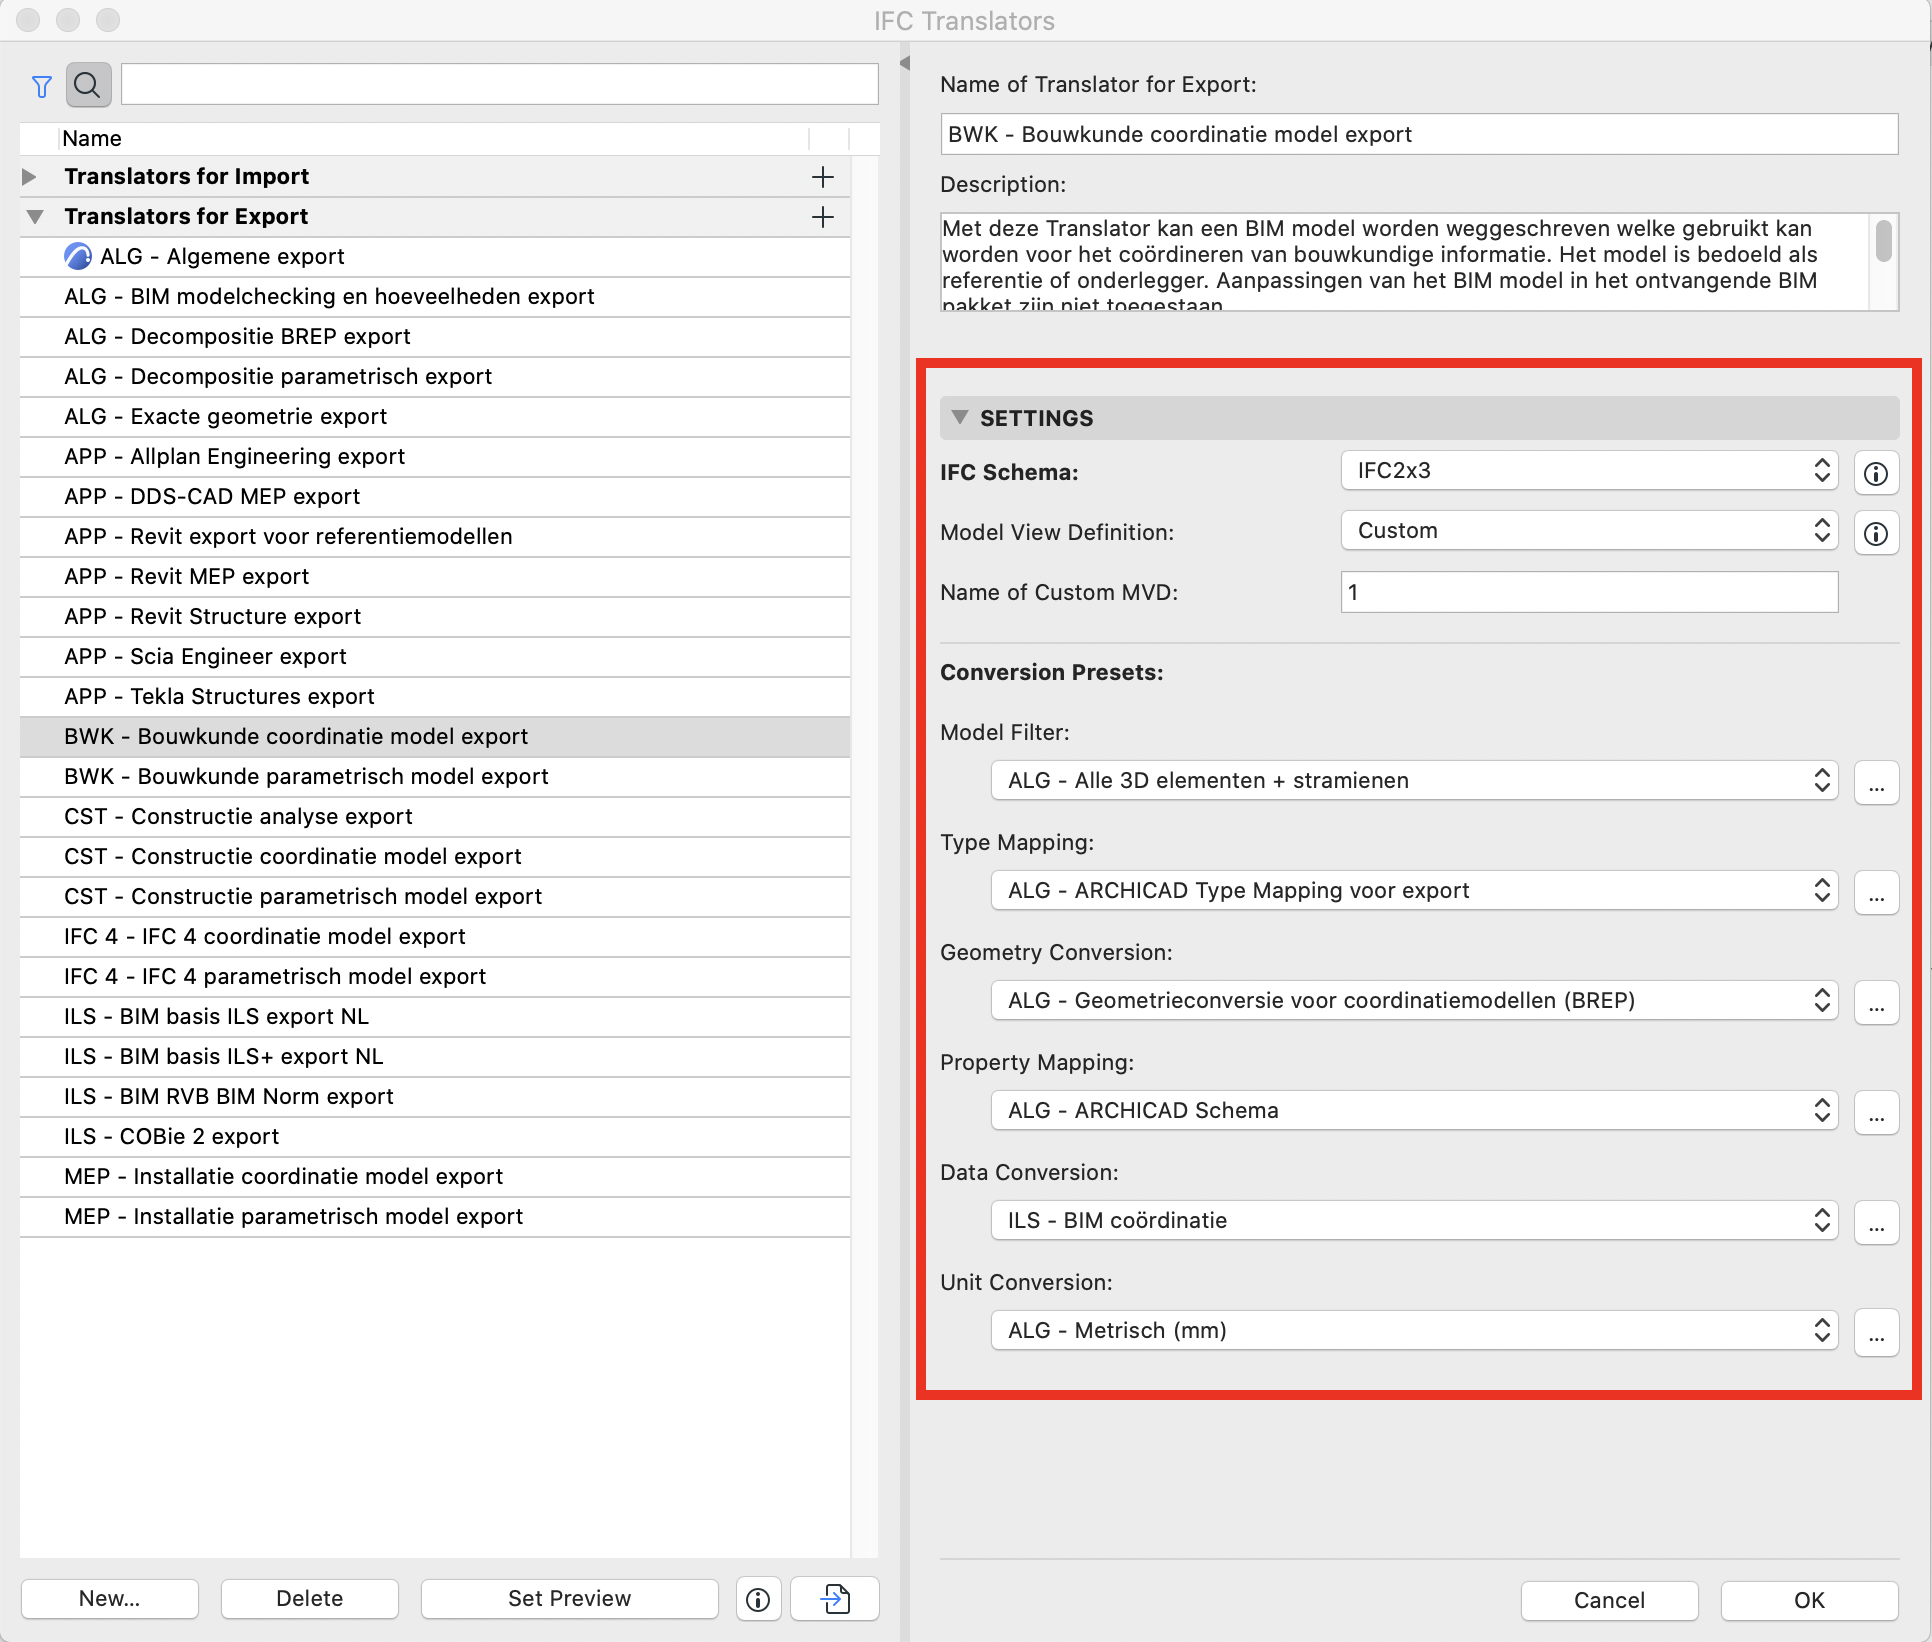This screenshot has height=1642, width=1932.
Task: Select APP - Revit export voor referentiemodellen
Action: pyautogui.click(x=435, y=537)
